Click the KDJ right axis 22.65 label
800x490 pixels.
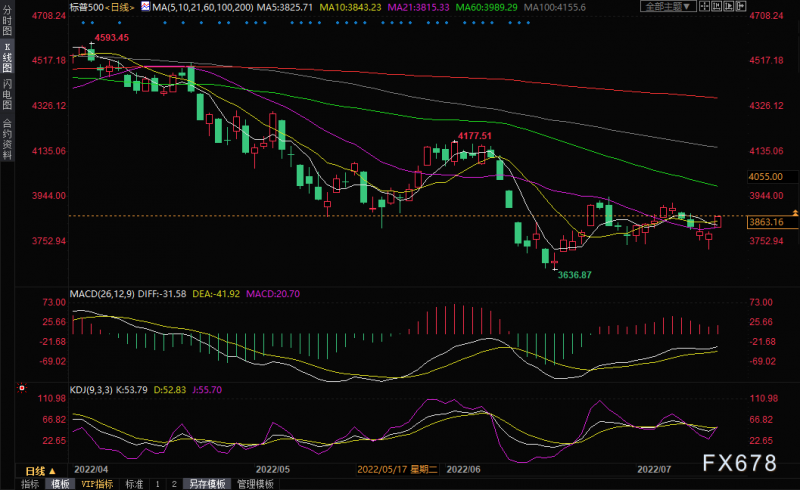click(x=761, y=440)
